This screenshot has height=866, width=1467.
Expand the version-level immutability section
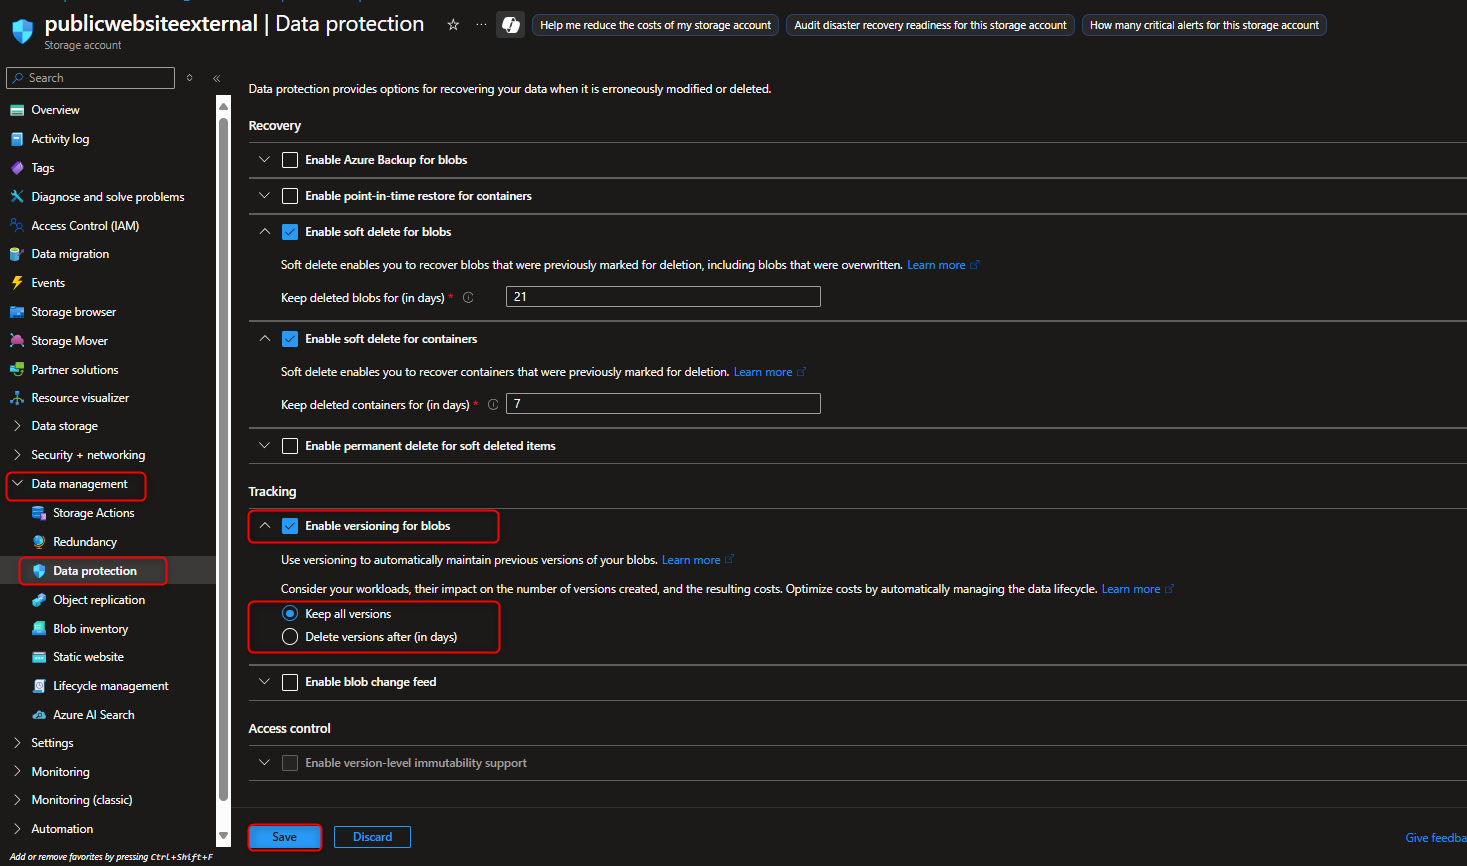click(264, 763)
